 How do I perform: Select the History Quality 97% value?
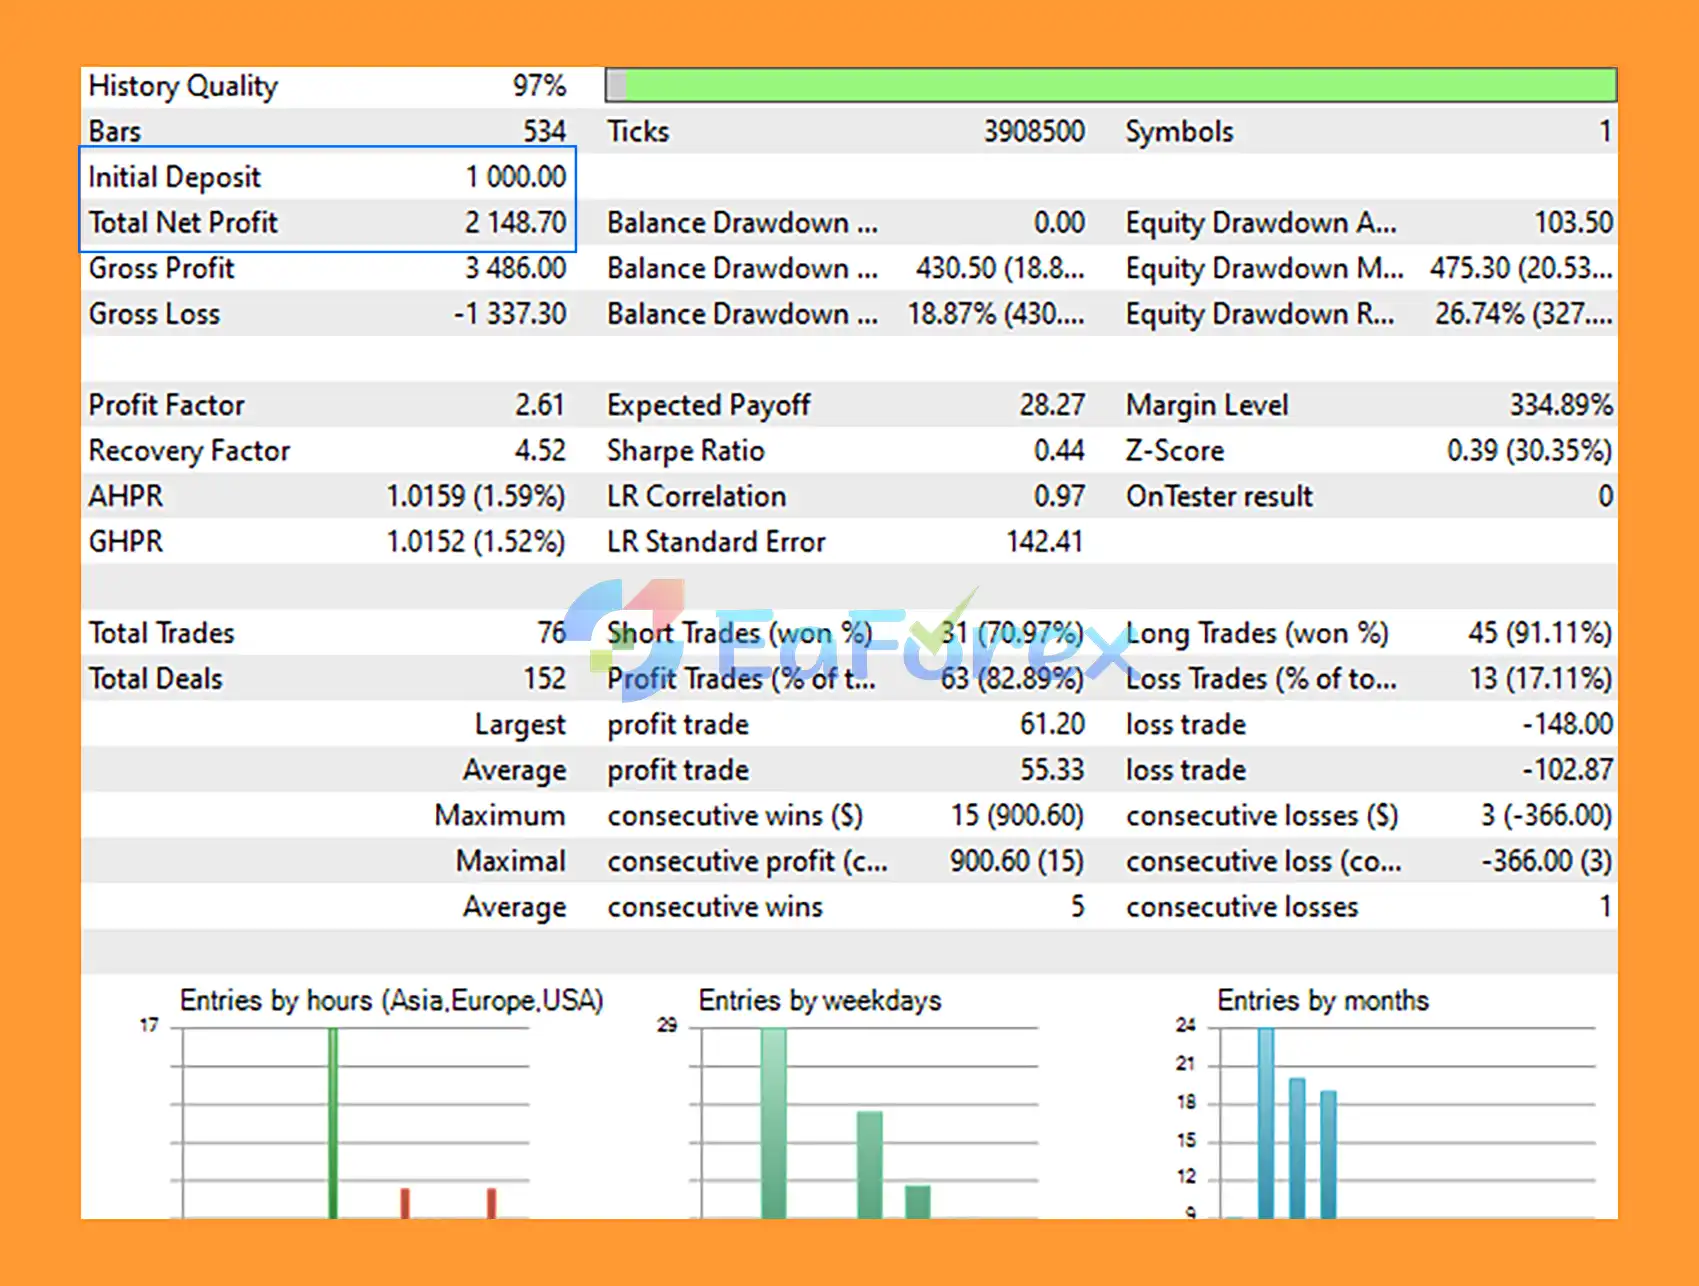(x=539, y=86)
